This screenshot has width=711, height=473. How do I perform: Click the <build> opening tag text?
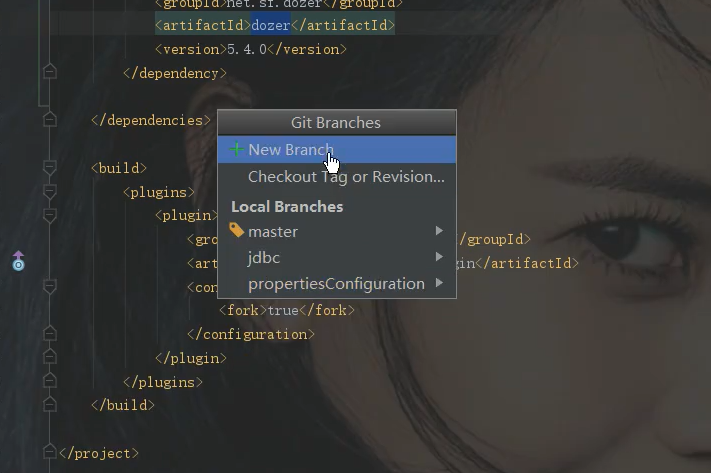(x=119, y=168)
